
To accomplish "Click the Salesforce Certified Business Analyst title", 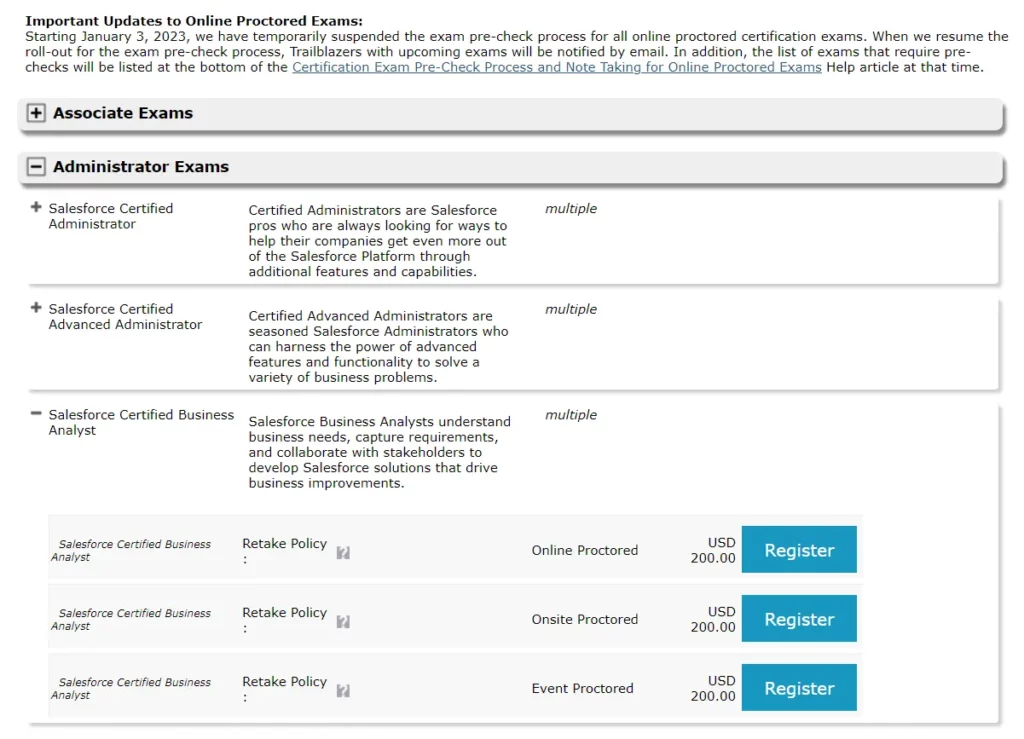I will 141,422.
